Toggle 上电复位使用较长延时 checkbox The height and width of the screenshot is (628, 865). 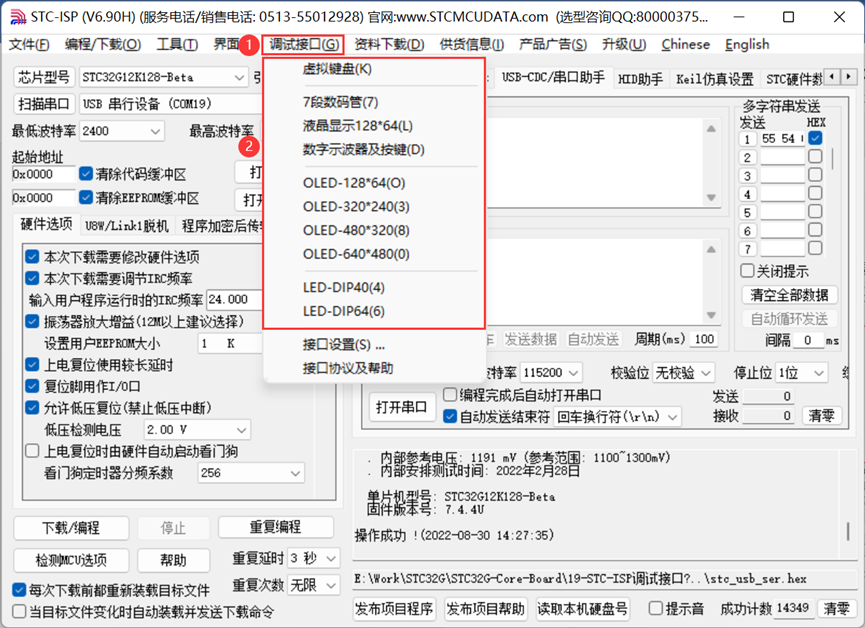tap(33, 364)
